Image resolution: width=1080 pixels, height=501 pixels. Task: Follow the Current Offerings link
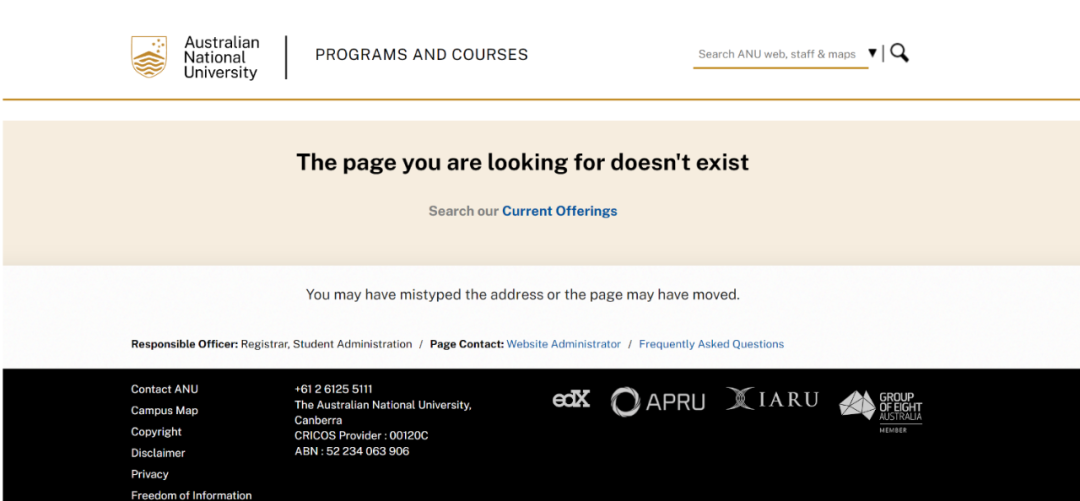(559, 211)
